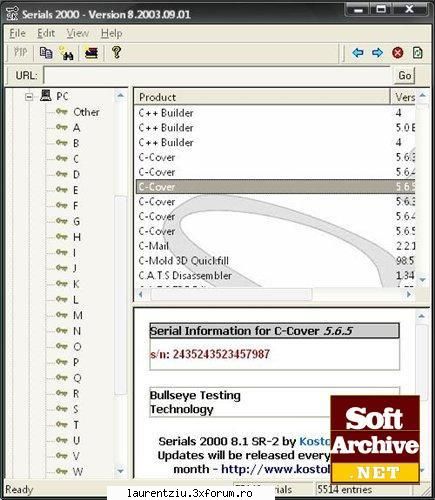Select the C category in tree

[76, 159]
